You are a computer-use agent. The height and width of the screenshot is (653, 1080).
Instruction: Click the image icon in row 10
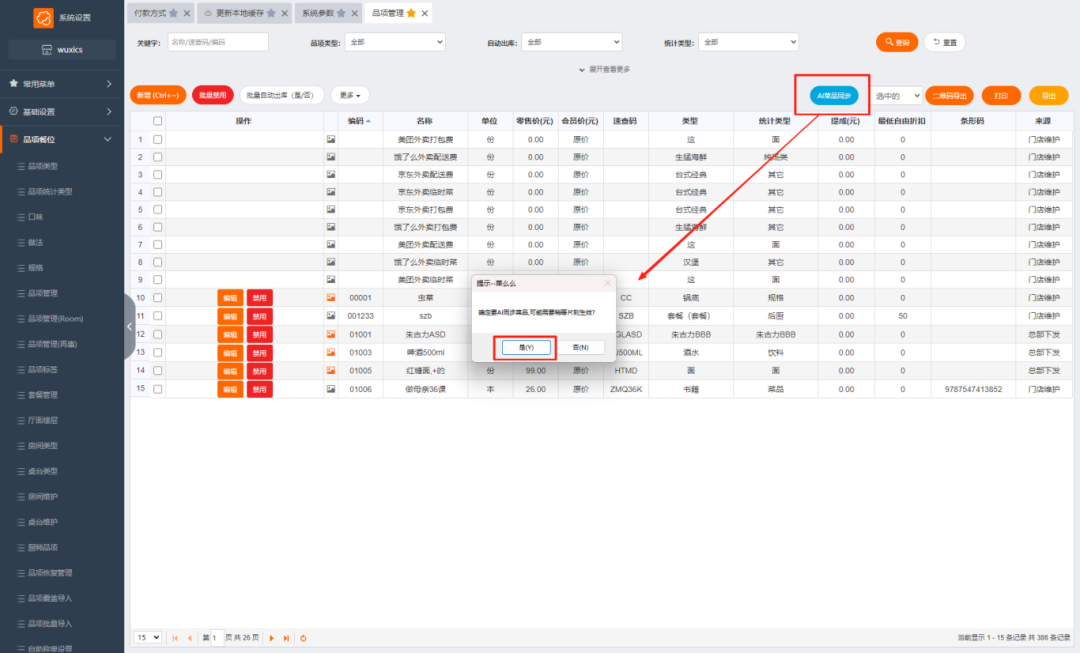pyautogui.click(x=331, y=298)
